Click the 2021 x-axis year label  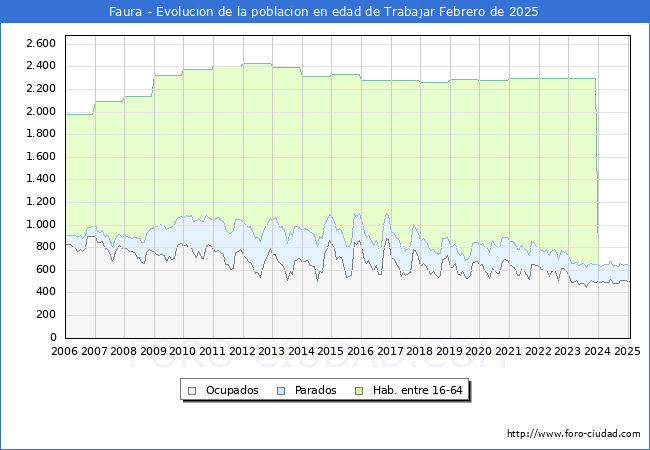509,351
